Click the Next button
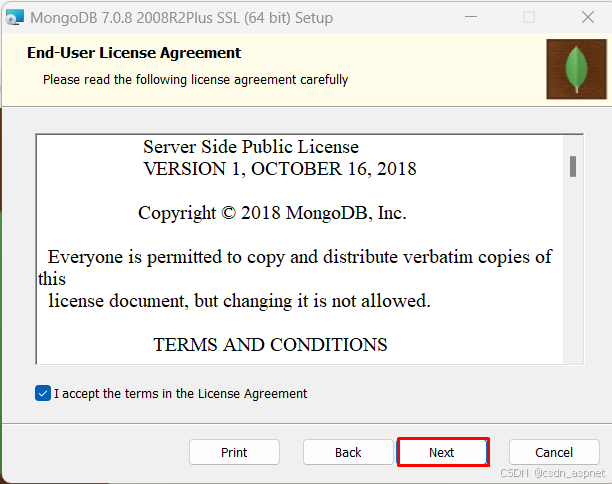This screenshot has width=612, height=484. point(443,452)
